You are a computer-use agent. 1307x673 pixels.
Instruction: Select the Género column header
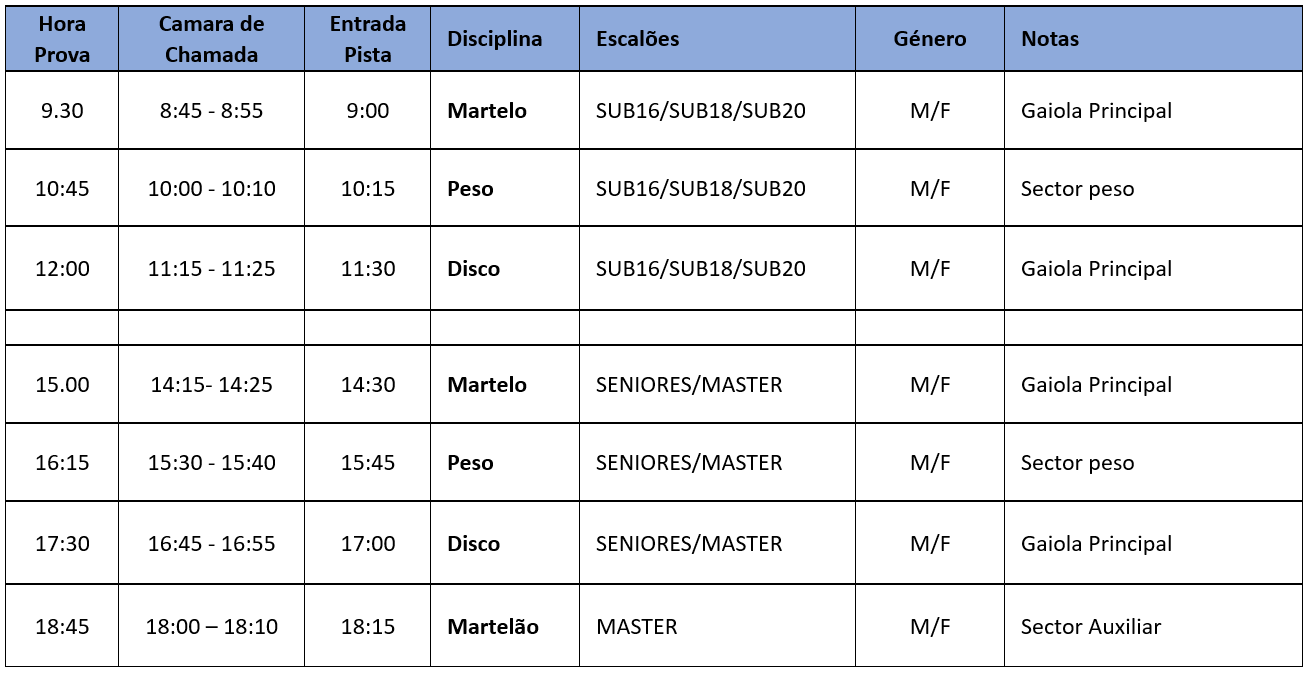(930, 39)
